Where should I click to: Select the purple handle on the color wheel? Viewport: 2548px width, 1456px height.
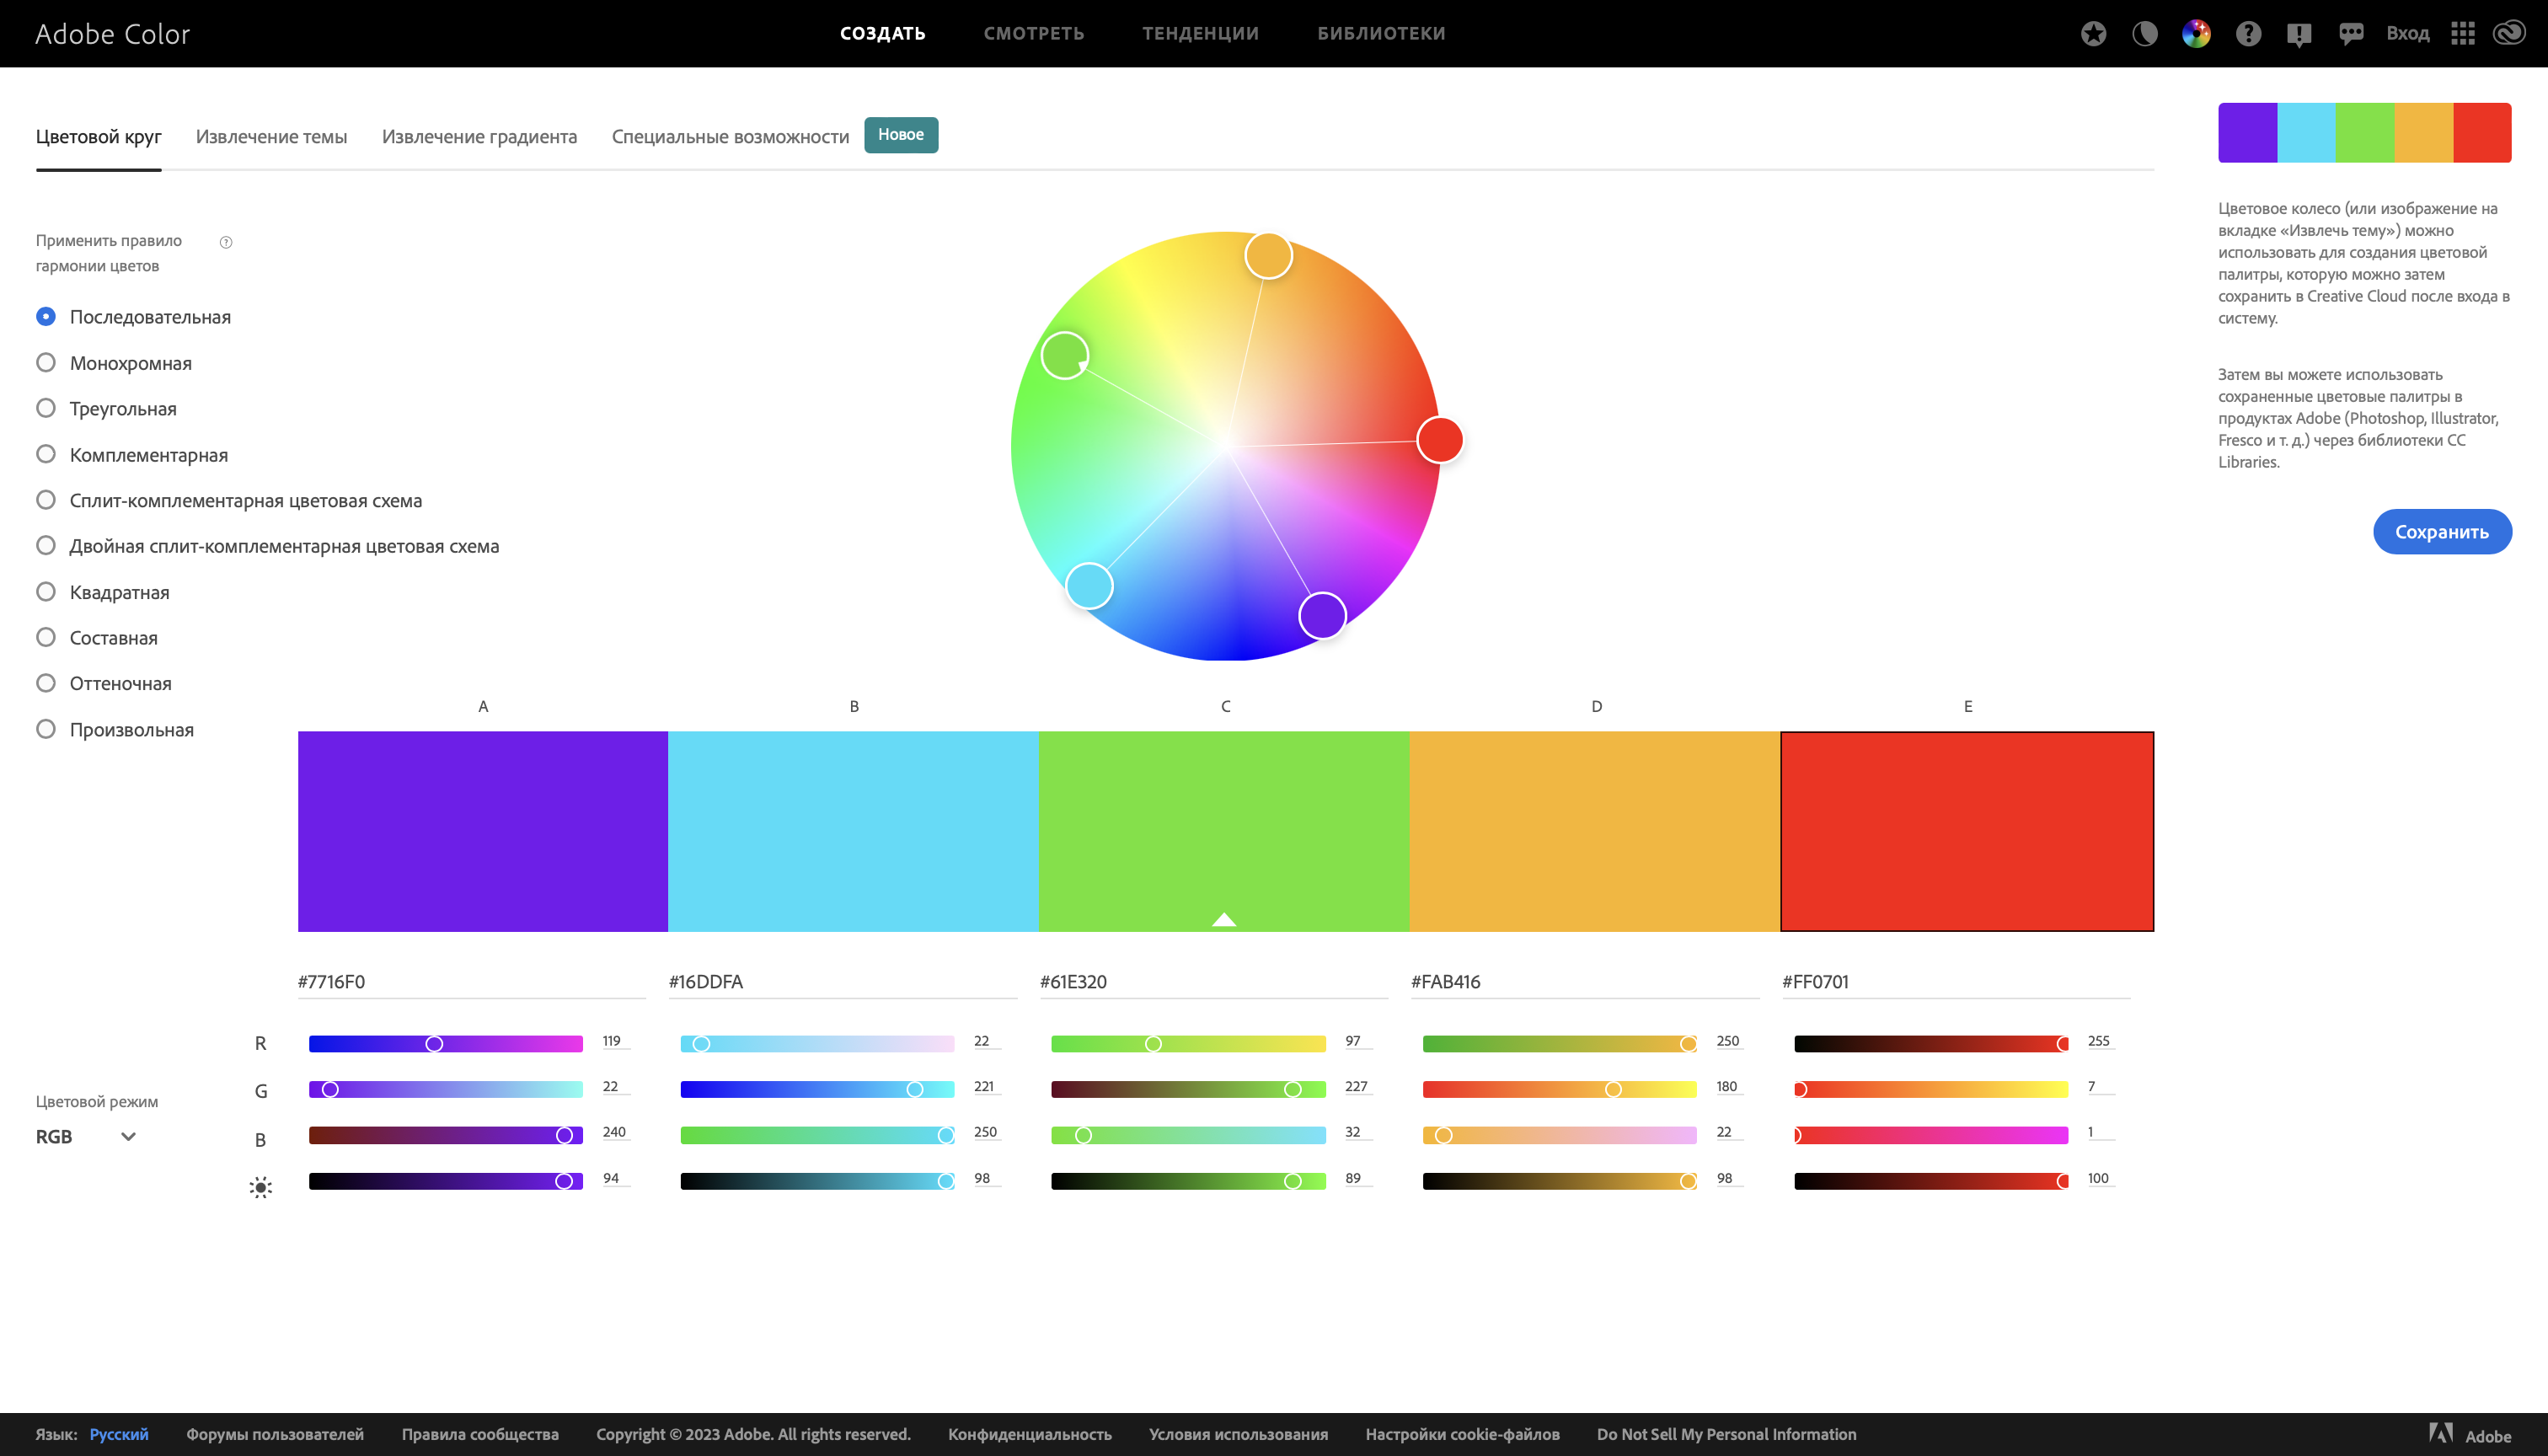coord(1322,615)
